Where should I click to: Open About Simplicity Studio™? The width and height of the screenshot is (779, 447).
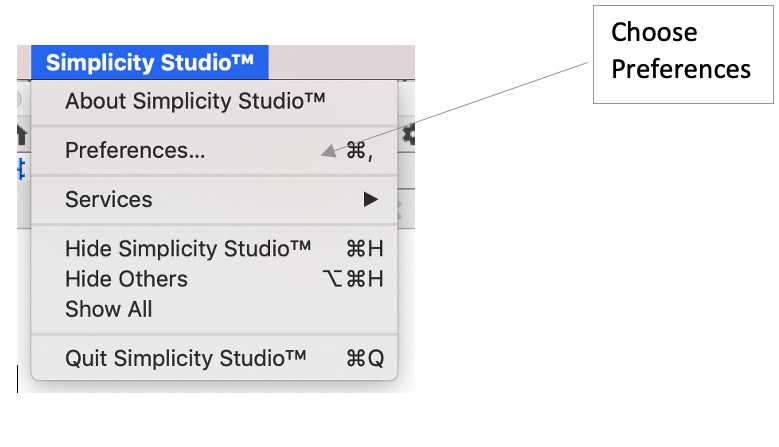(195, 101)
